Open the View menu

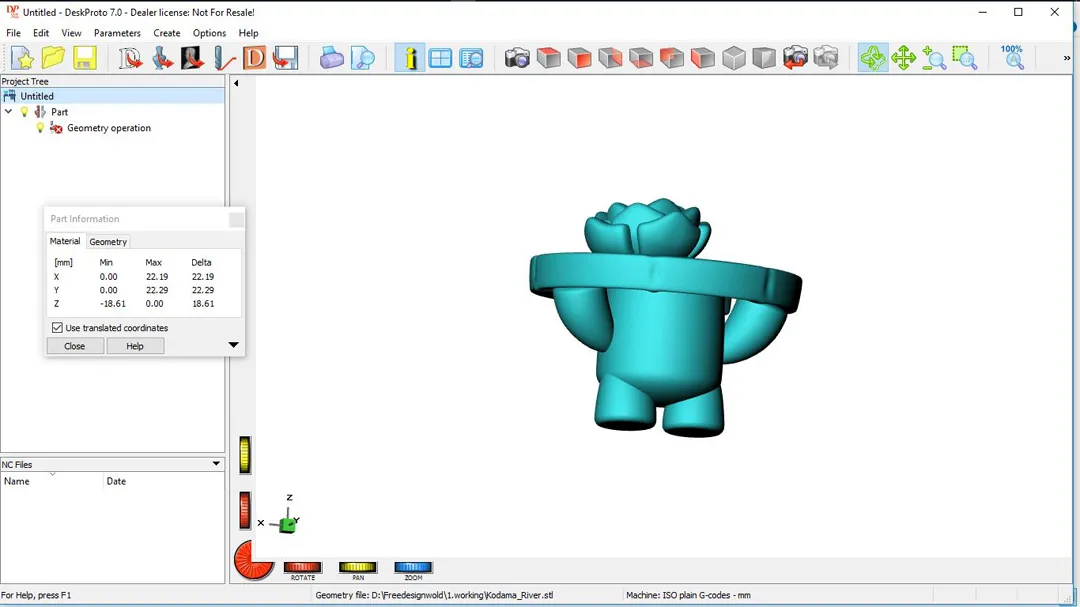pyautogui.click(x=71, y=33)
